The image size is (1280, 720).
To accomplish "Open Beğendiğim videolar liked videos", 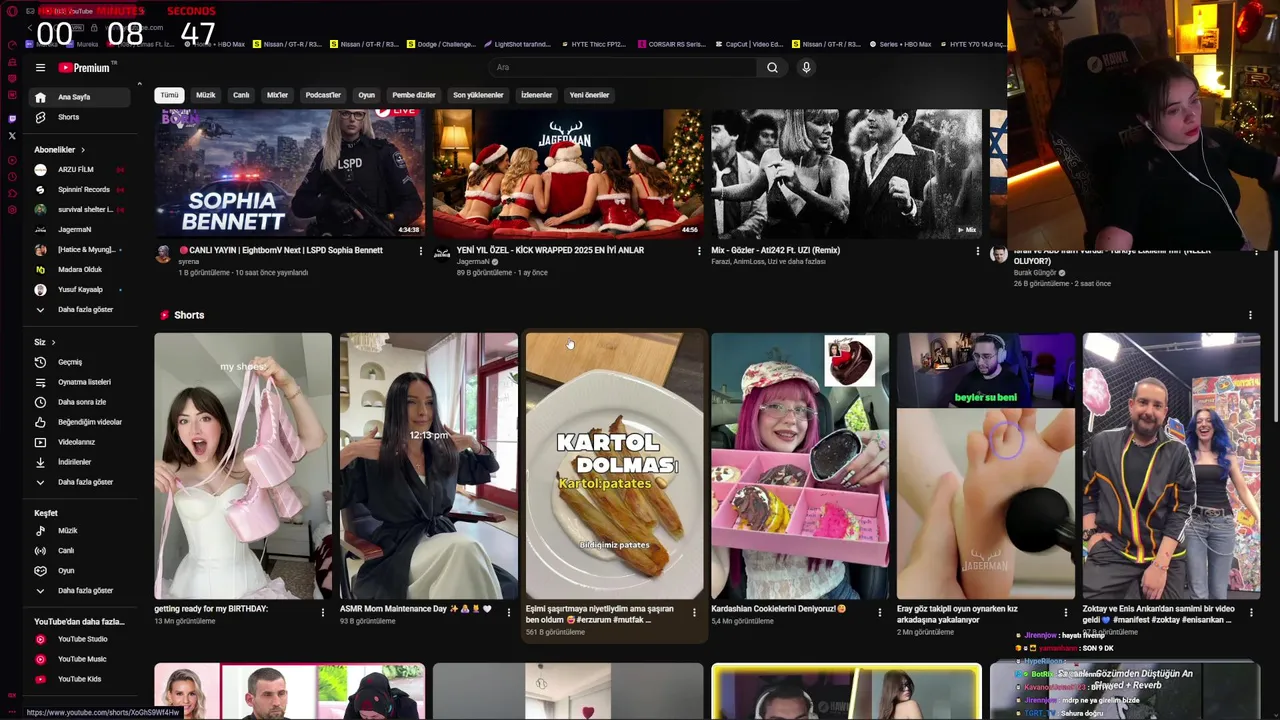I will [80, 422].
